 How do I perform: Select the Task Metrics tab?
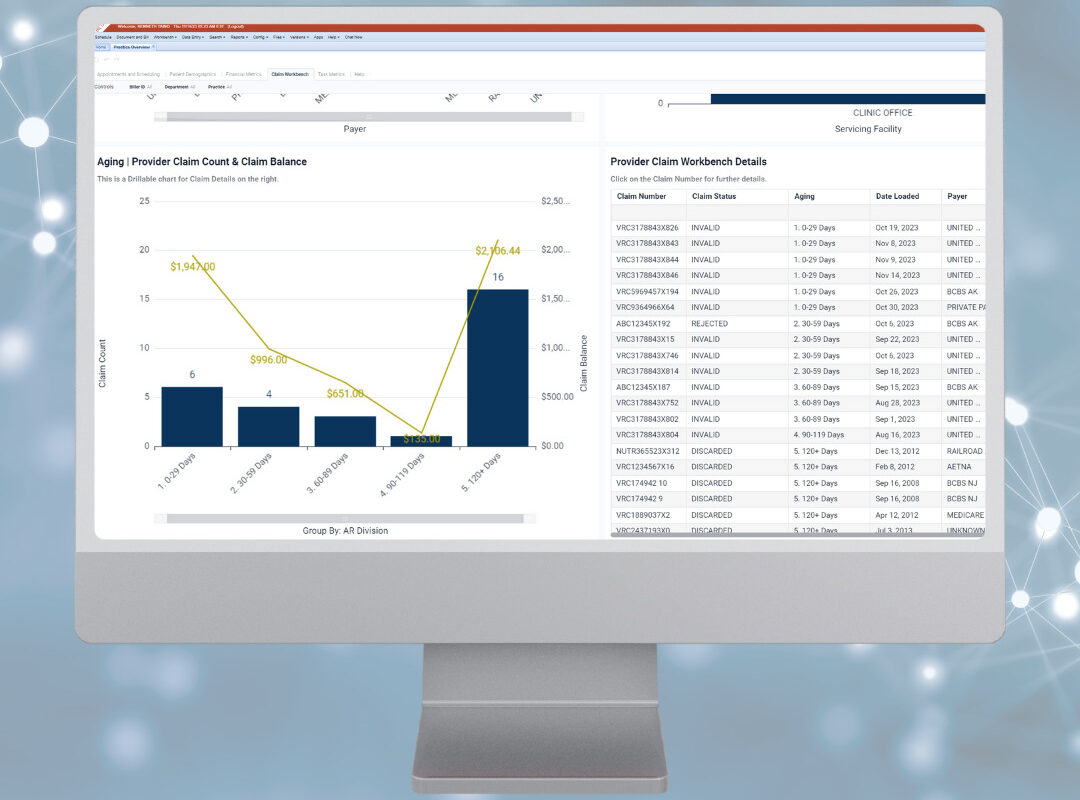[331, 74]
